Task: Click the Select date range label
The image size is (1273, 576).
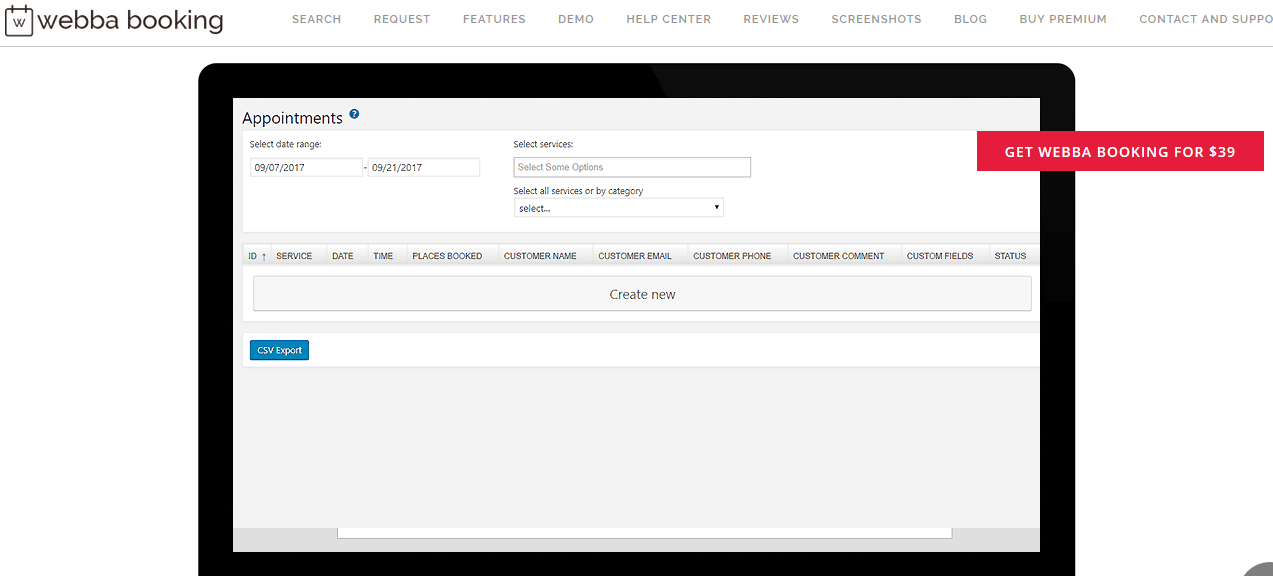Action: pos(286,144)
